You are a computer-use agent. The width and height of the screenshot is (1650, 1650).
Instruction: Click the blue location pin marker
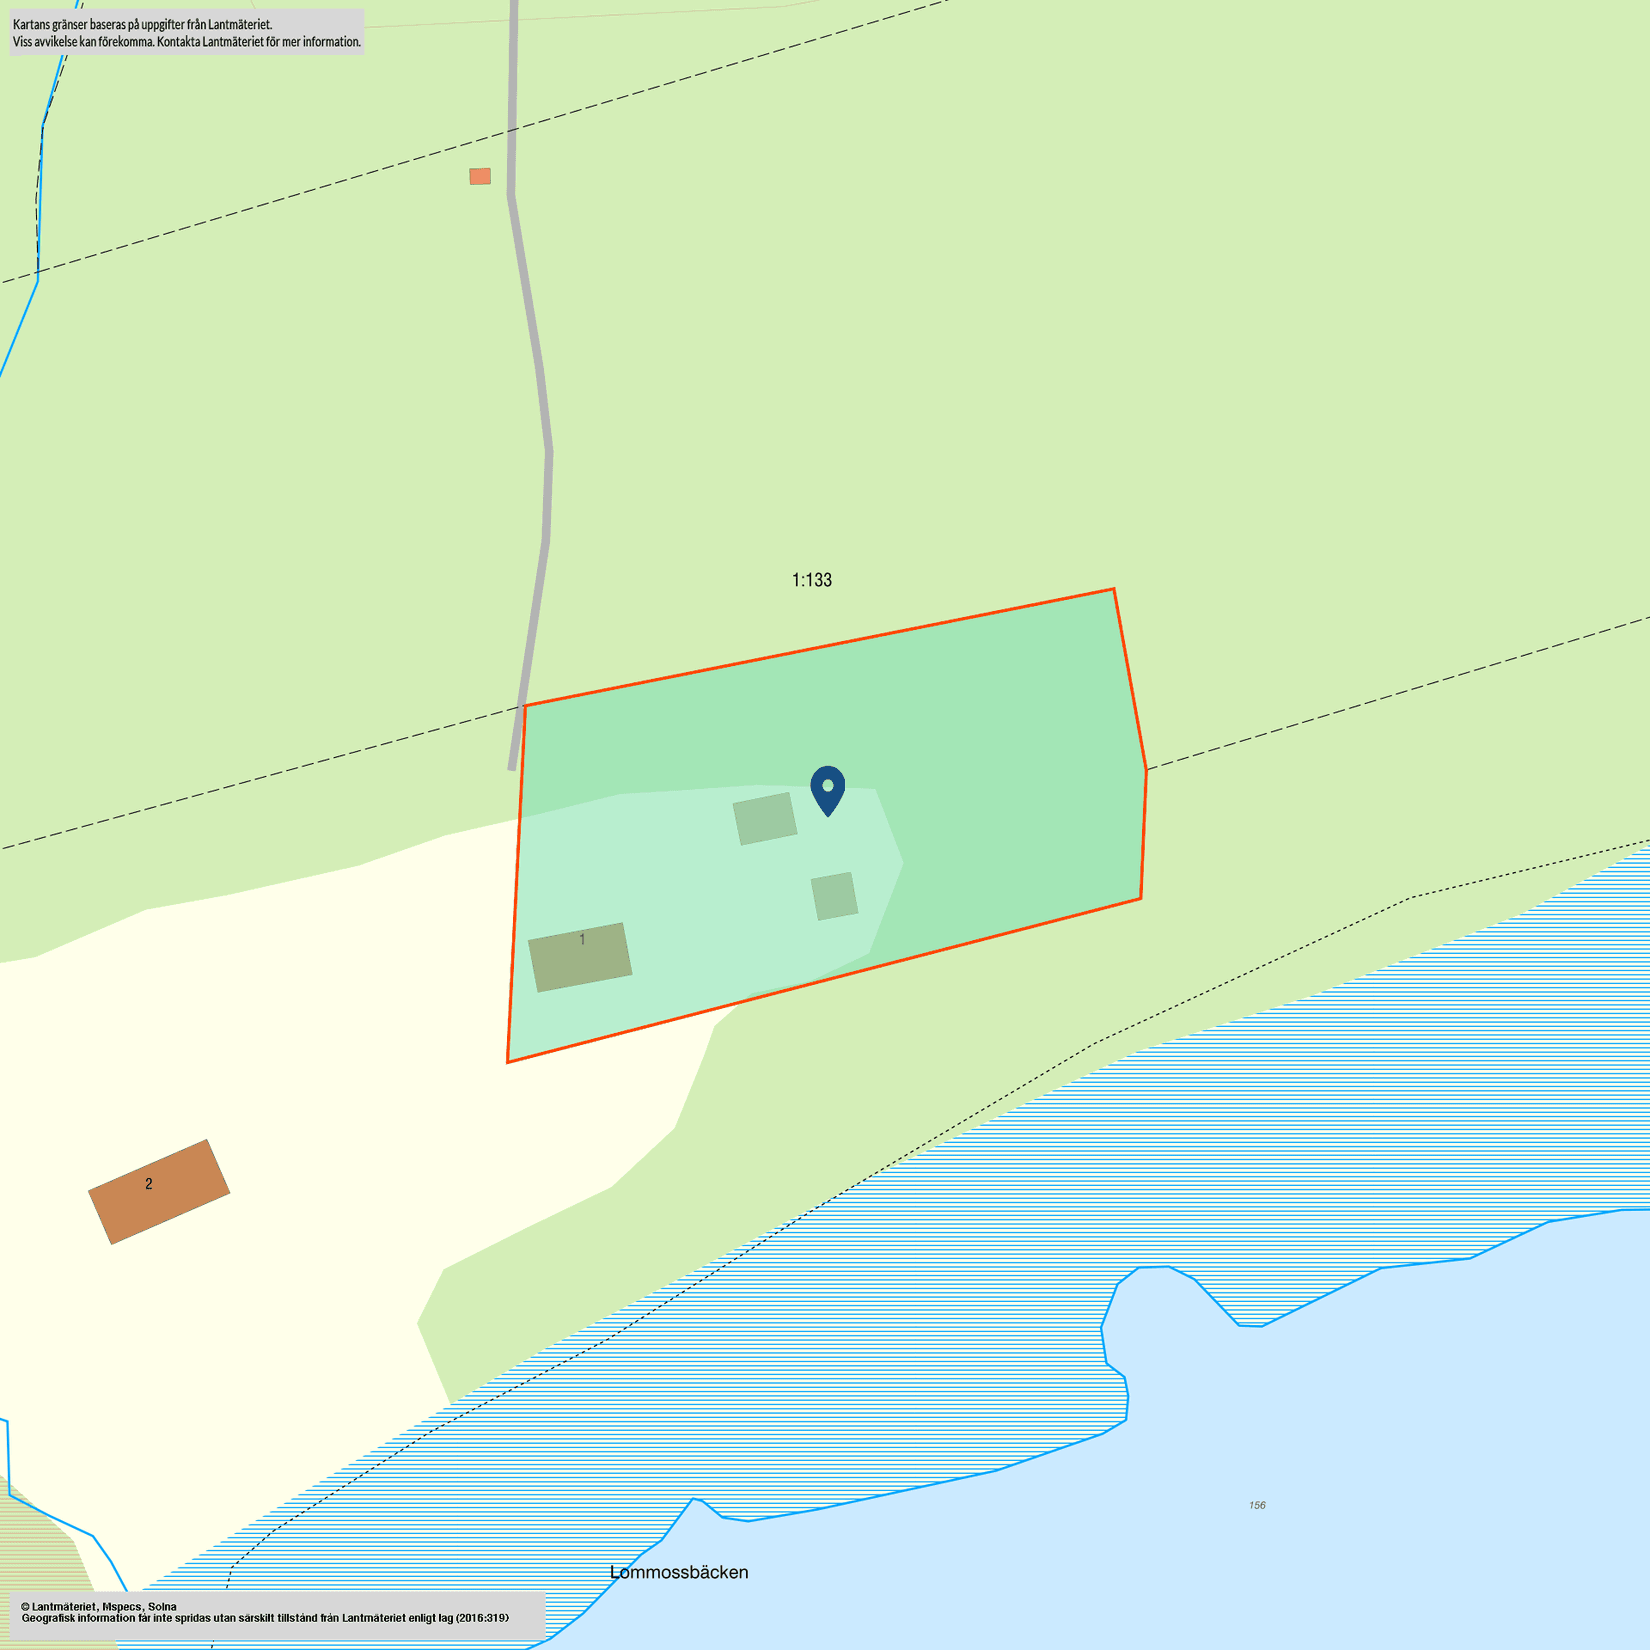click(x=827, y=789)
